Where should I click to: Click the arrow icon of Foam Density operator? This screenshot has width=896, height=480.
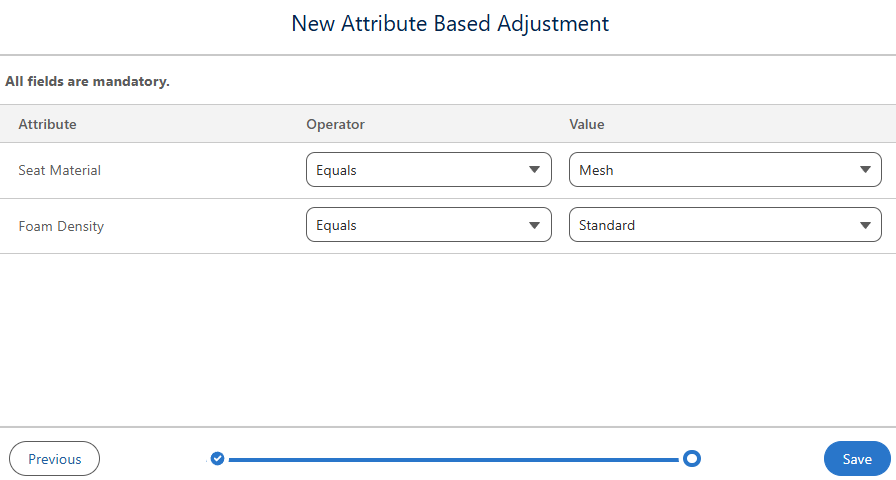click(534, 225)
